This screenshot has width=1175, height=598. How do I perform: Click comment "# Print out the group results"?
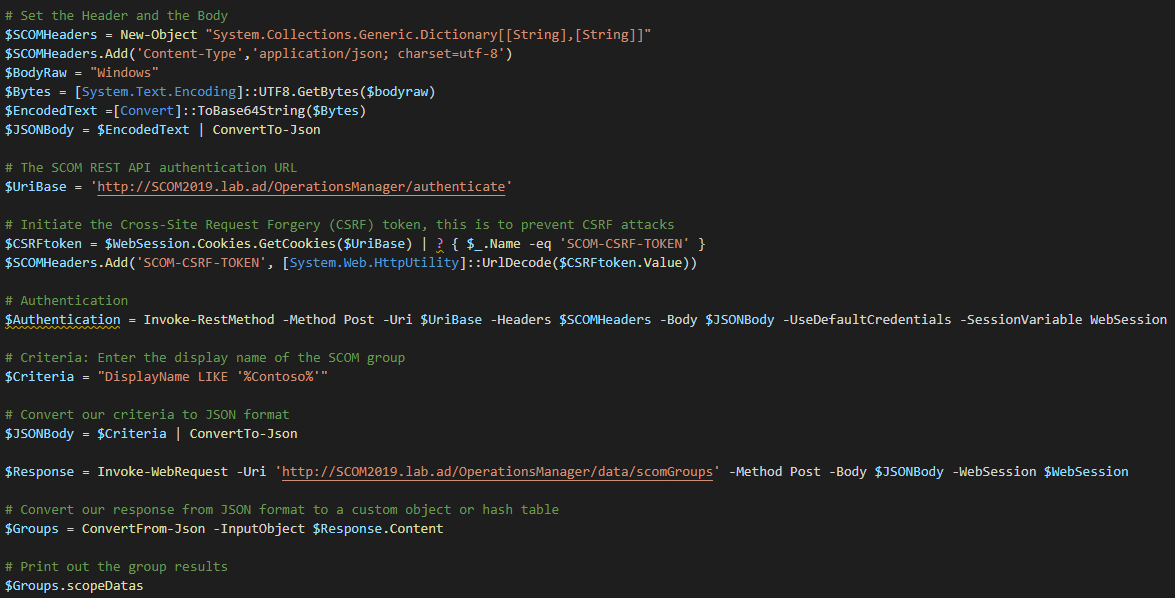click(x=116, y=567)
